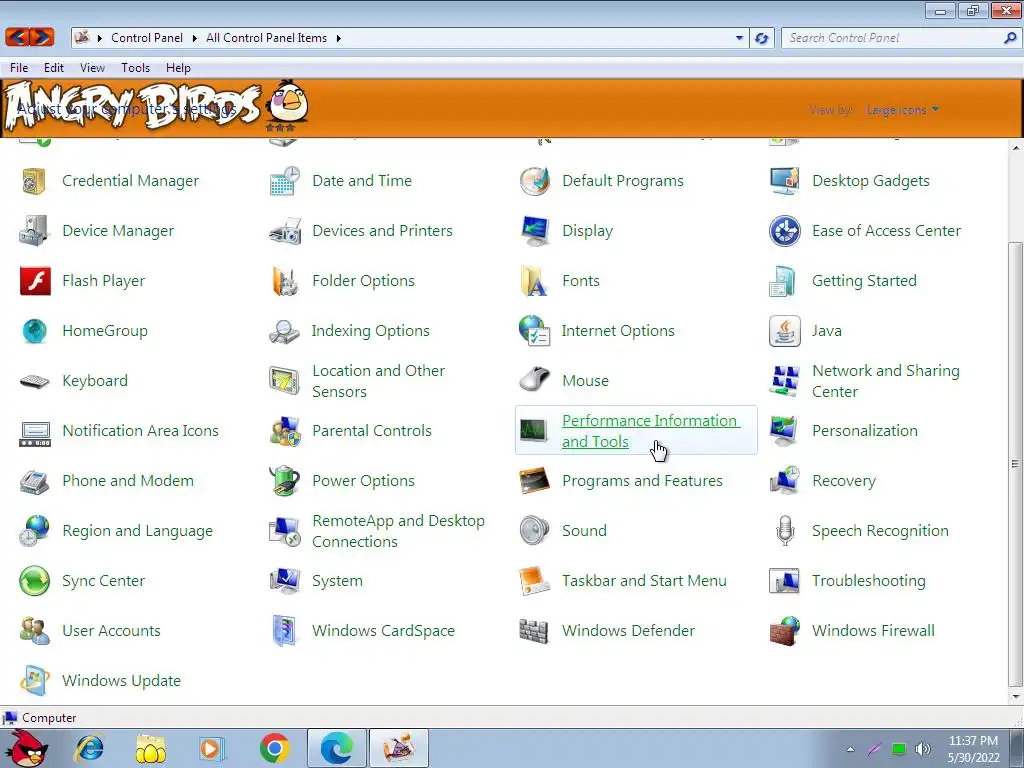The image size is (1024, 768).
Task: Open the Credential Manager icon
Action: 34,181
